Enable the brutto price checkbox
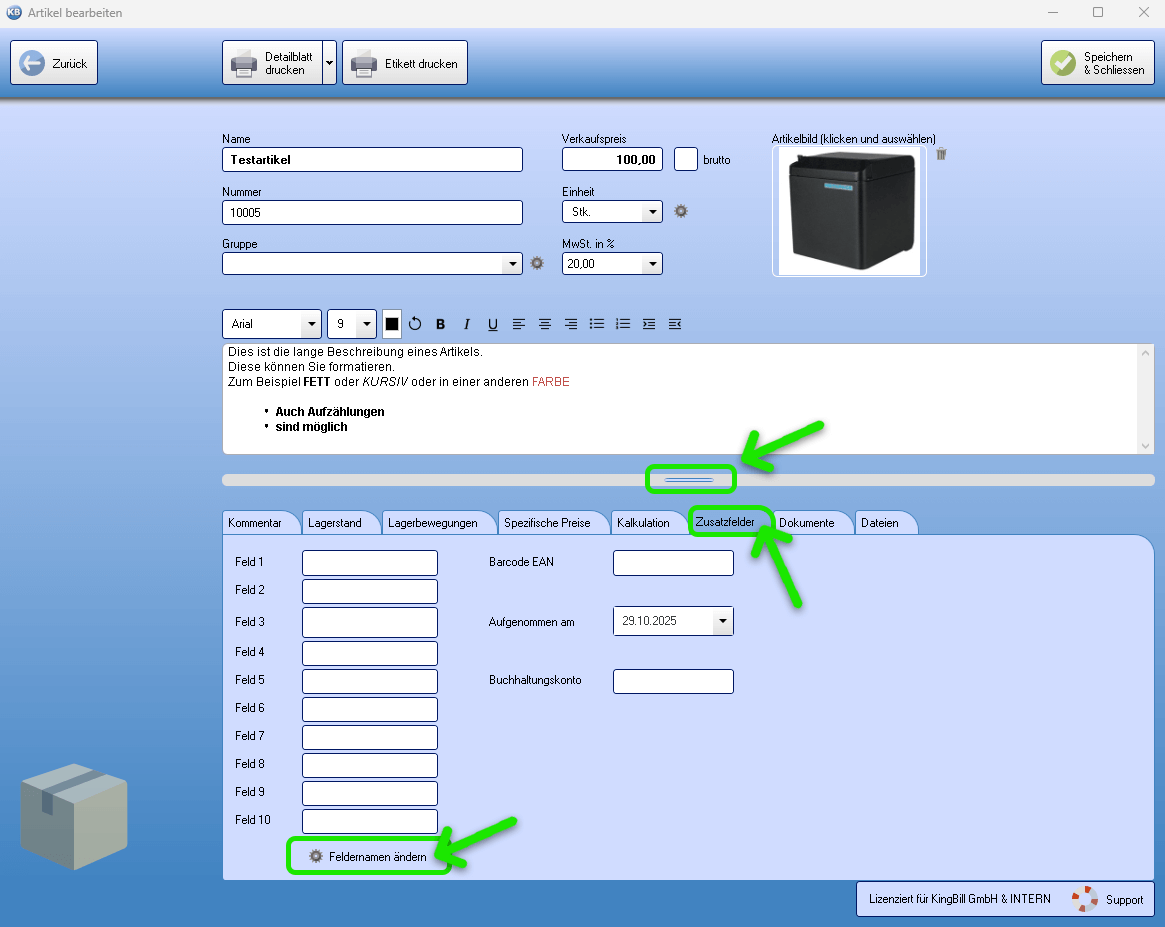 (686, 159)
